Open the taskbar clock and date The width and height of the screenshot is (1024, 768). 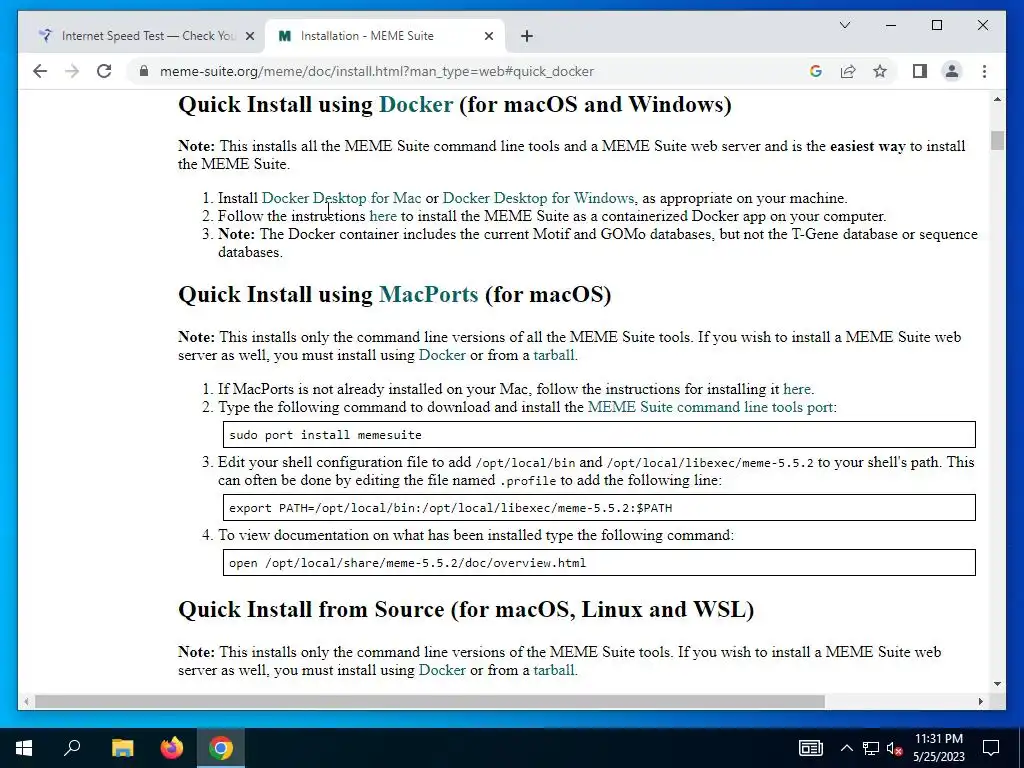938,748
